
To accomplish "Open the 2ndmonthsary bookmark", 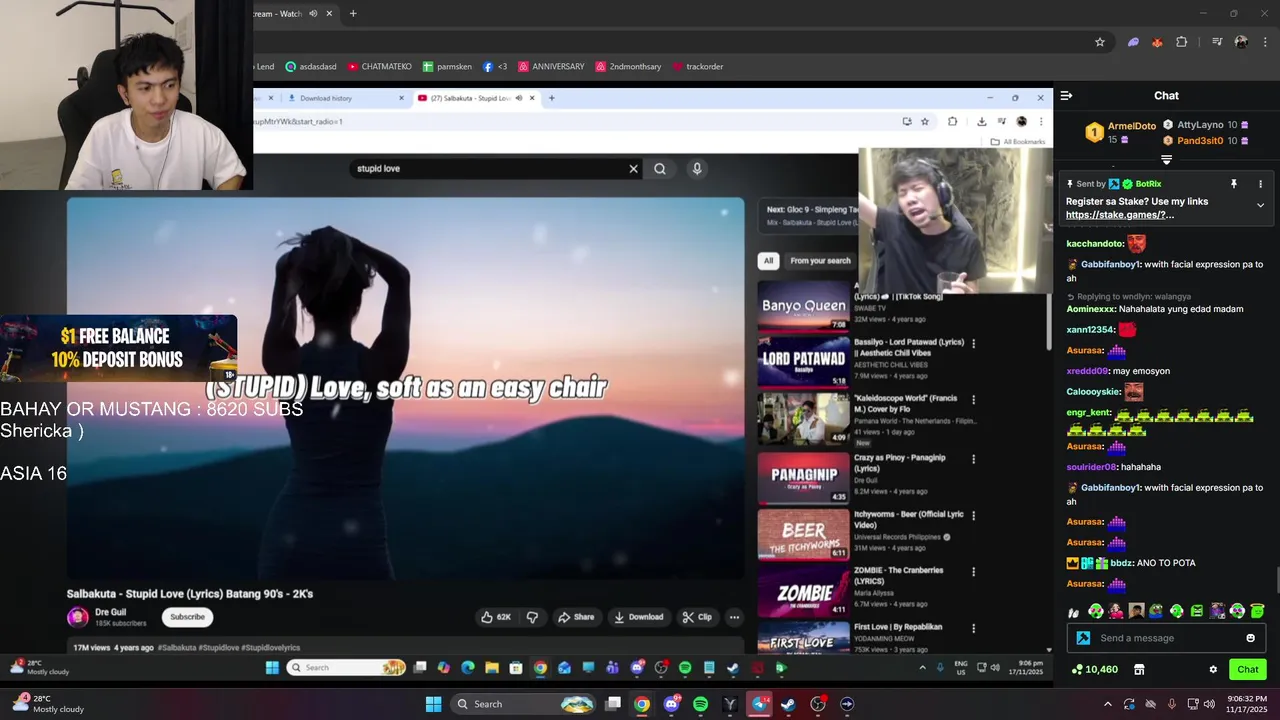I will pos(628,67).
